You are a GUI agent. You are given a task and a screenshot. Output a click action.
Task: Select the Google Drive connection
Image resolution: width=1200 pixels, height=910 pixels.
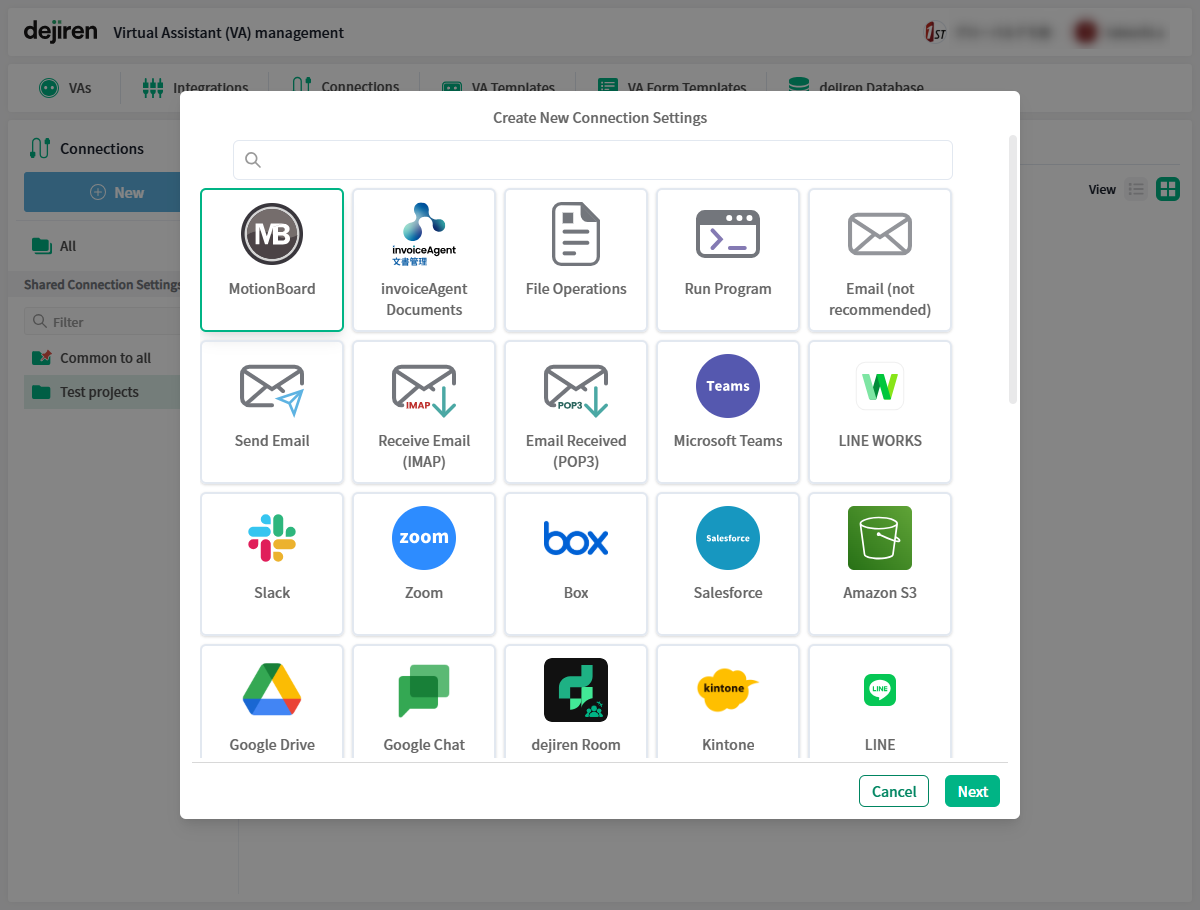click(x=272, y=703)
